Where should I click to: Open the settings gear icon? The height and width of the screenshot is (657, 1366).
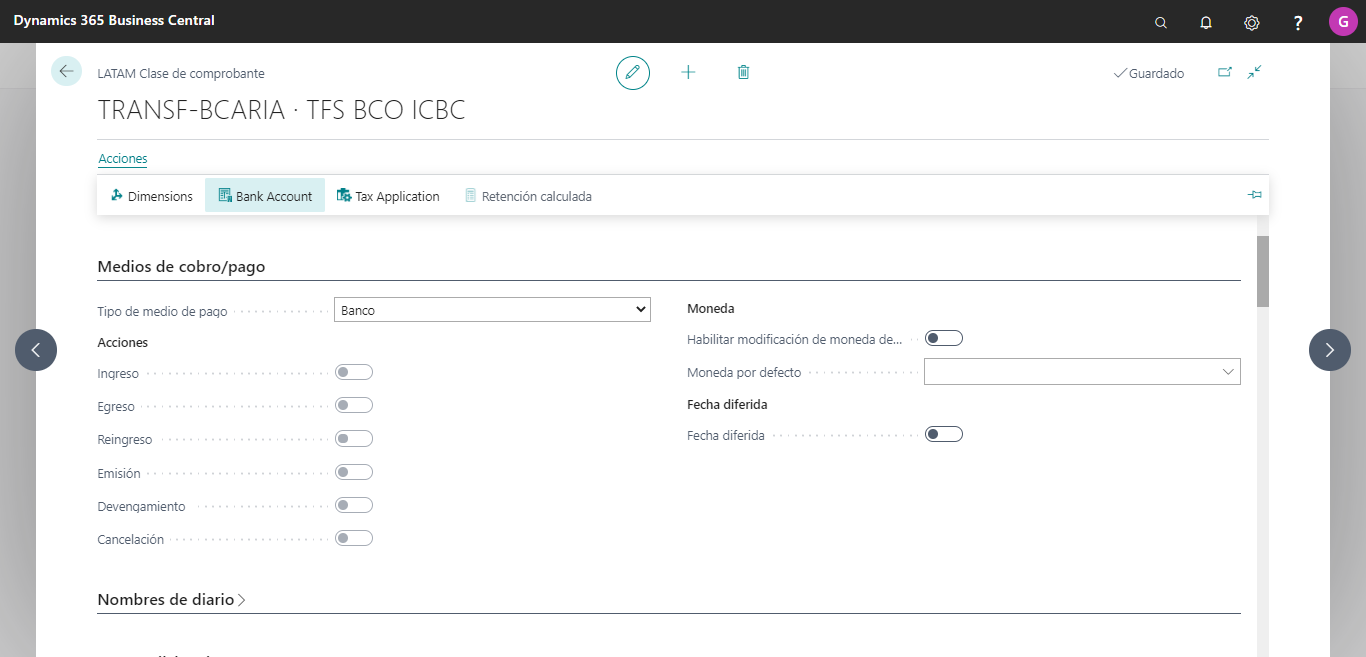point(1252,22)
